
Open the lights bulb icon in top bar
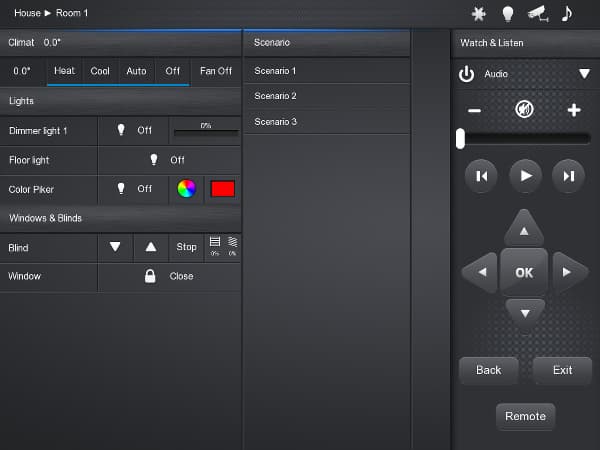(x=507, y=14)
